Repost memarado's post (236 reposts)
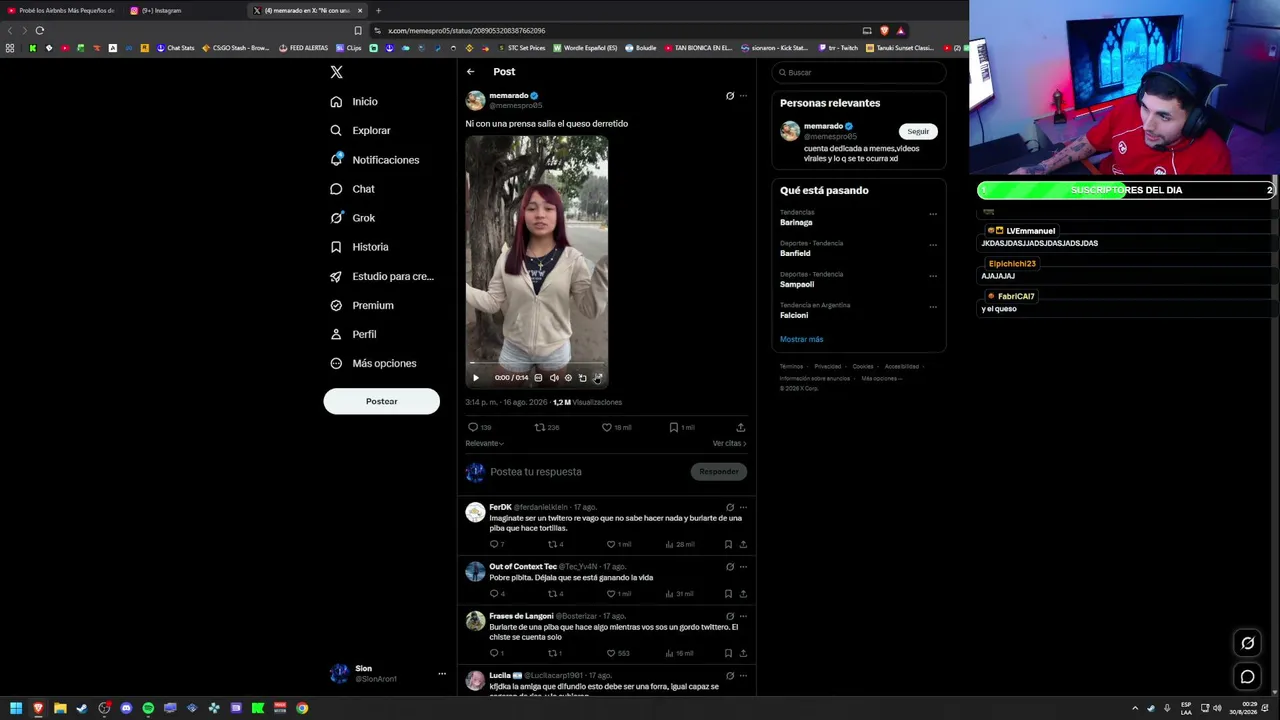Image resolution: width=1280 pixels, height=720 pixels. (x=546, y=427)
